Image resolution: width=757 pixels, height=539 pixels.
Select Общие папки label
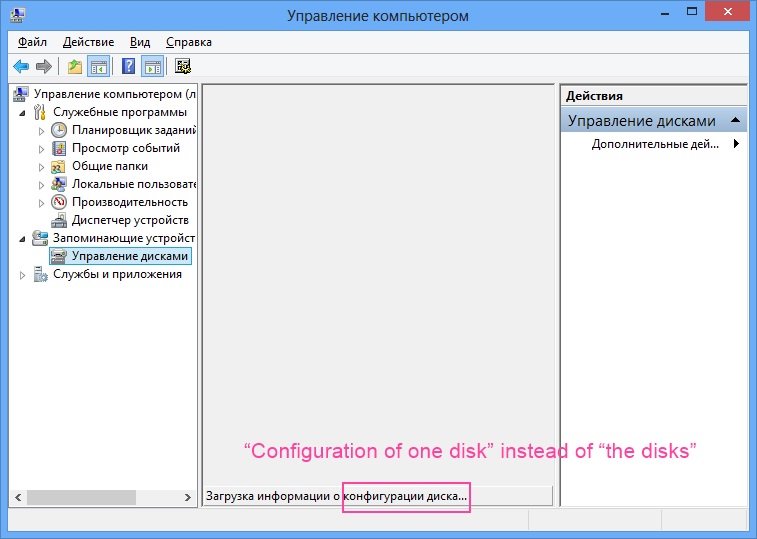pyautogui.click(x=110, y=166)
